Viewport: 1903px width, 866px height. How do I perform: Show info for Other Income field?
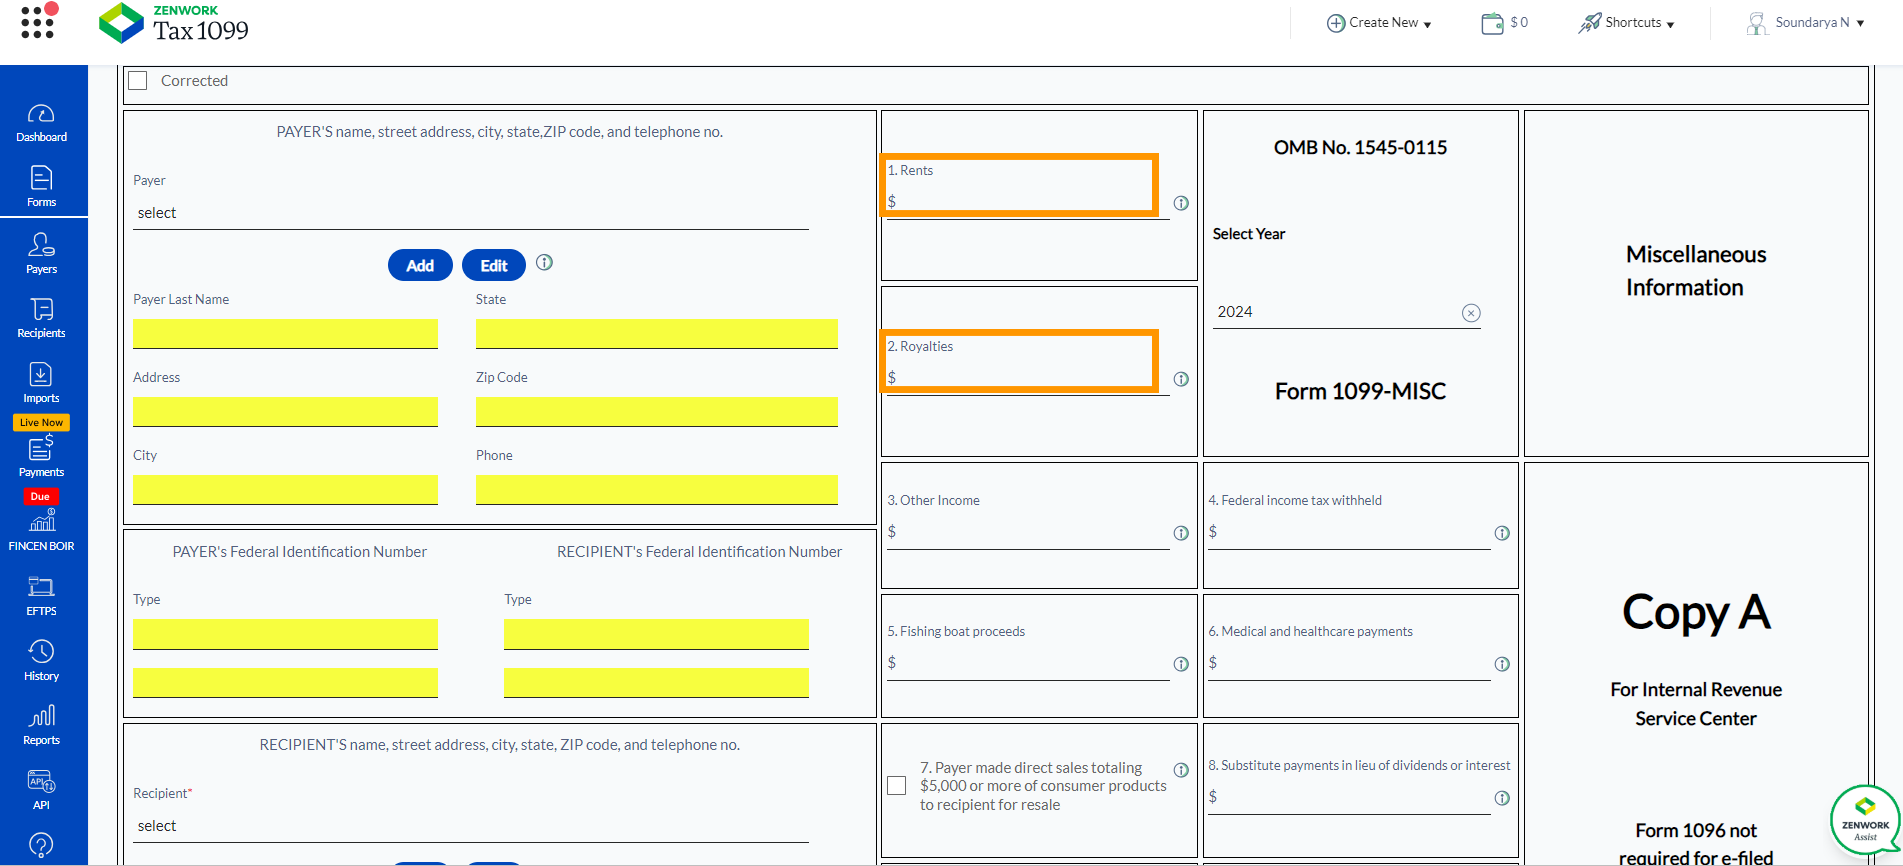[x=1181, y=533]
